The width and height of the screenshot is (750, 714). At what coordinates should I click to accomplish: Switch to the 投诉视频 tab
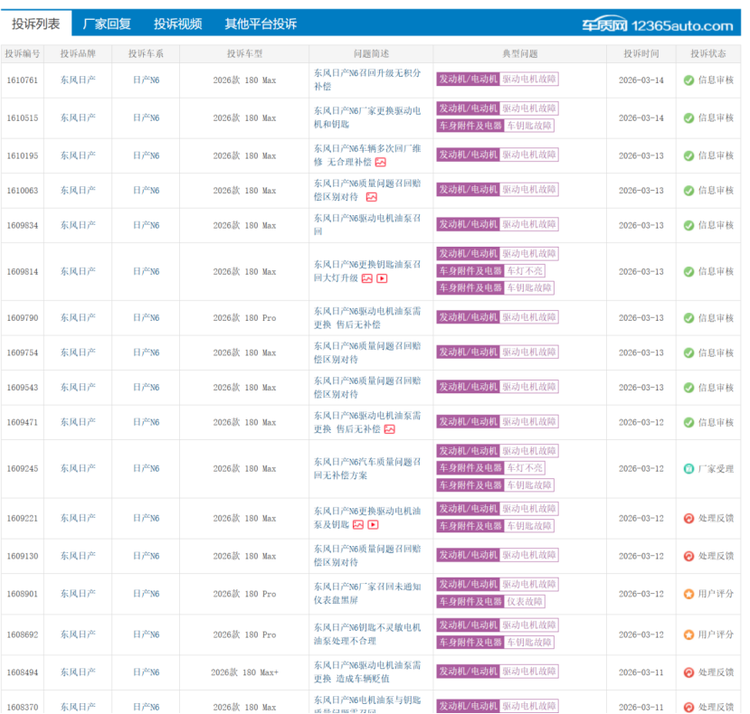(178, 24)
